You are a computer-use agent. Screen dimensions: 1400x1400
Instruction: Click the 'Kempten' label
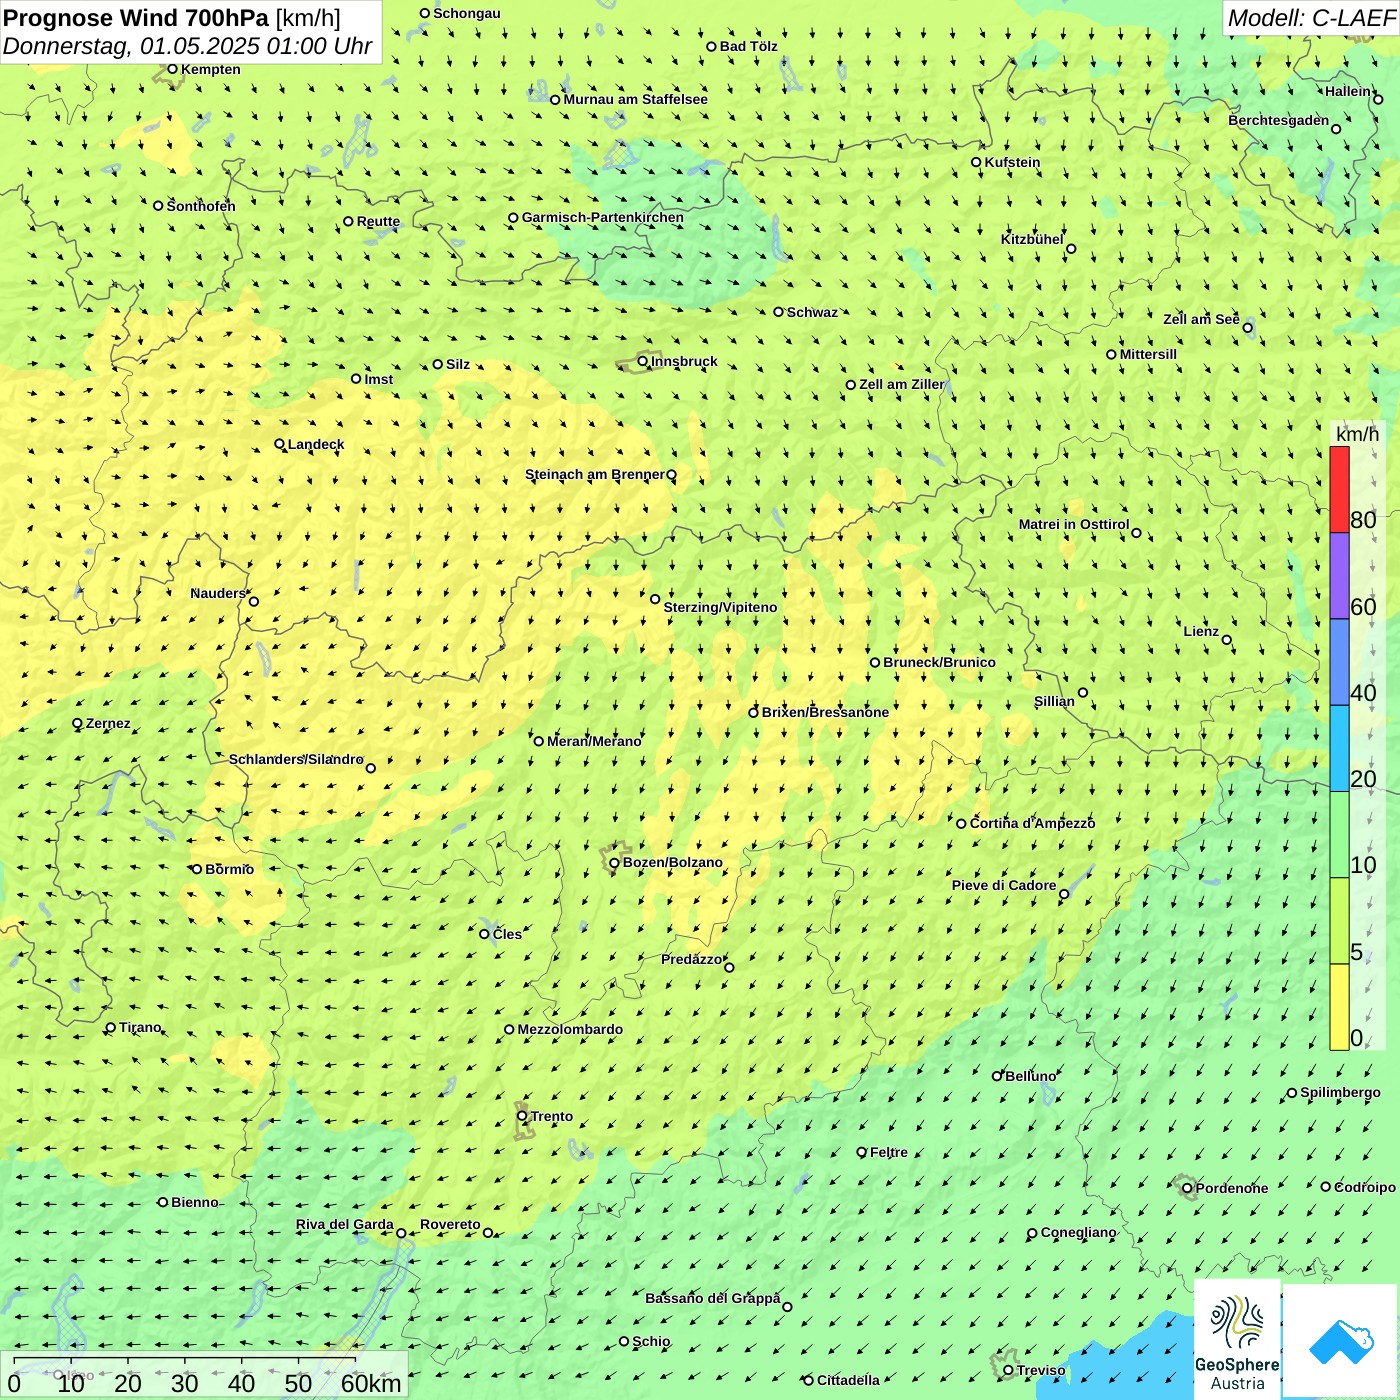pyautogui.click(x=210, y=69)
